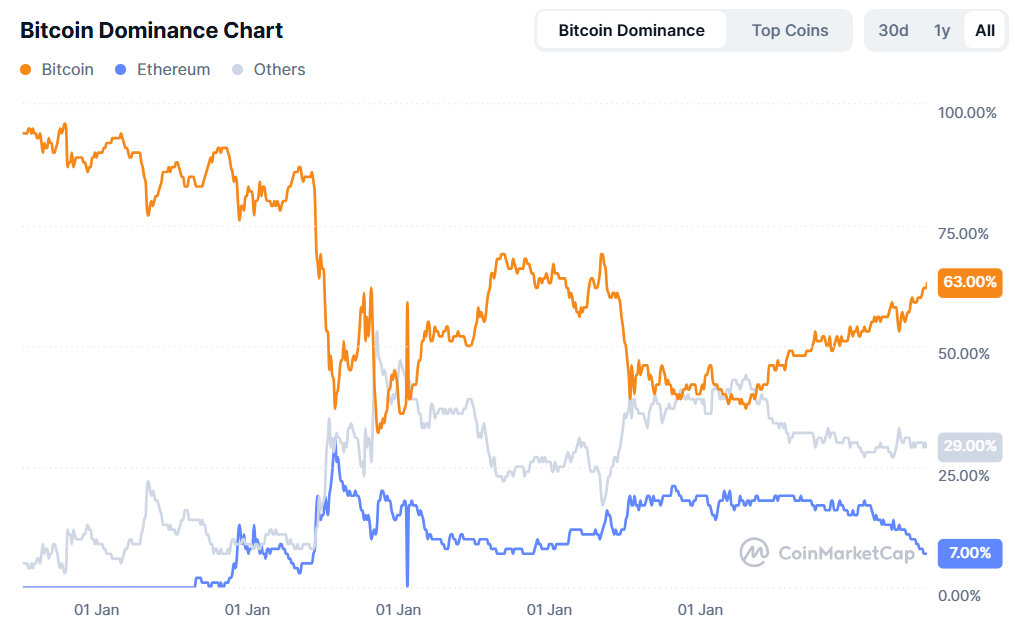Select the 1y time range
1015x631 pixels.
point(942,30)
